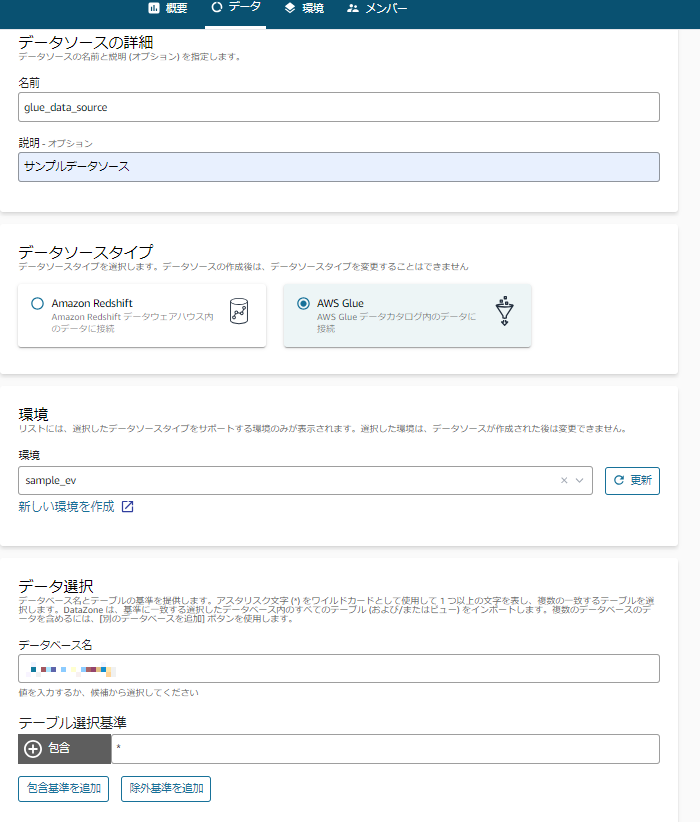Click the データ circle icon
700x822 pixels.
coord(217,7)
